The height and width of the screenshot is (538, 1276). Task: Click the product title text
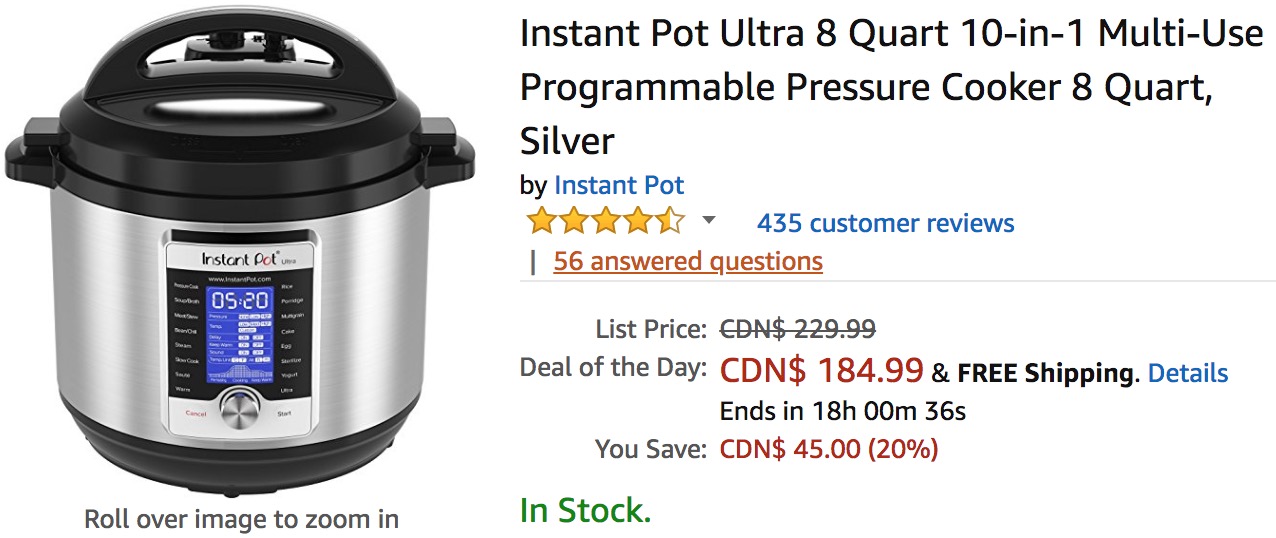[890, 87]
